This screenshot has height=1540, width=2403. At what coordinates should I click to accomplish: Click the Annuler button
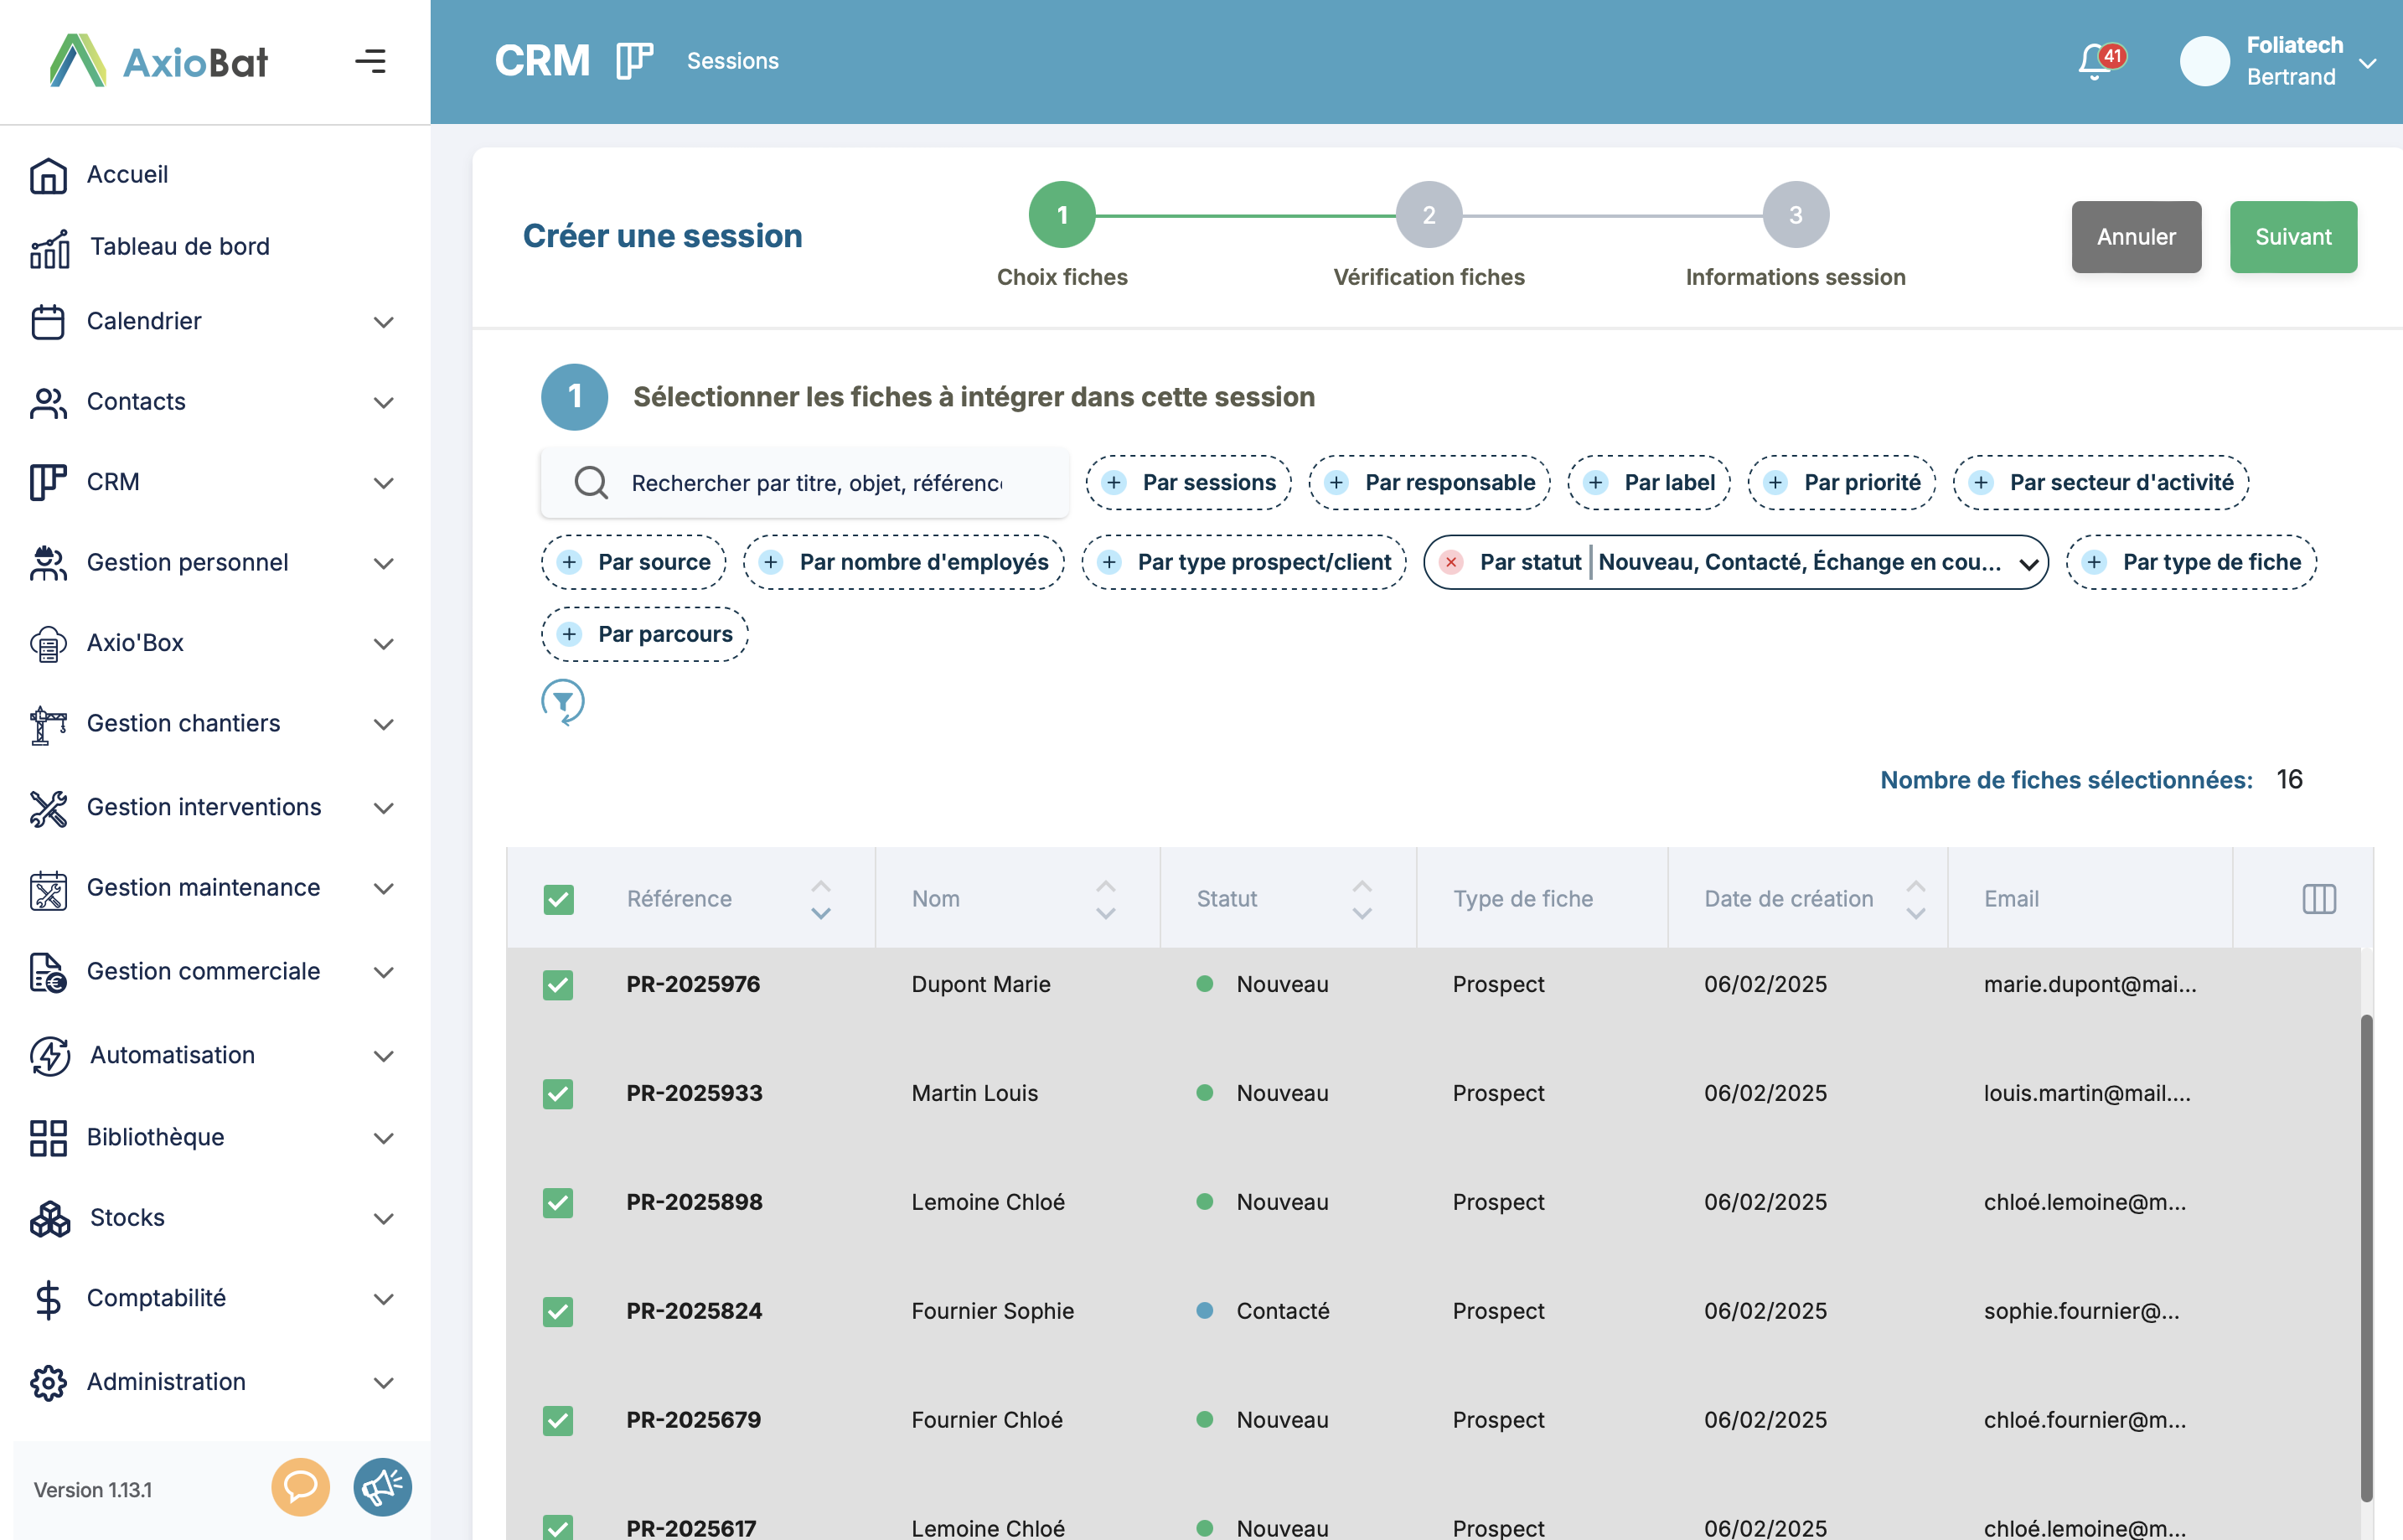tap(2136, 237)
